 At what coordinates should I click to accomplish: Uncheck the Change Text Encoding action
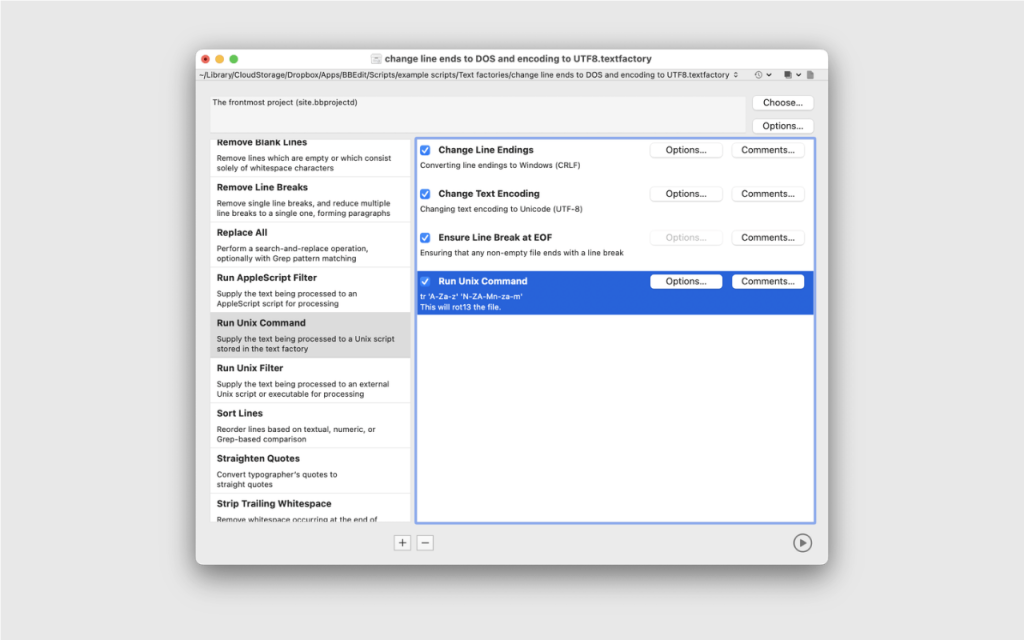click(425, 194)
